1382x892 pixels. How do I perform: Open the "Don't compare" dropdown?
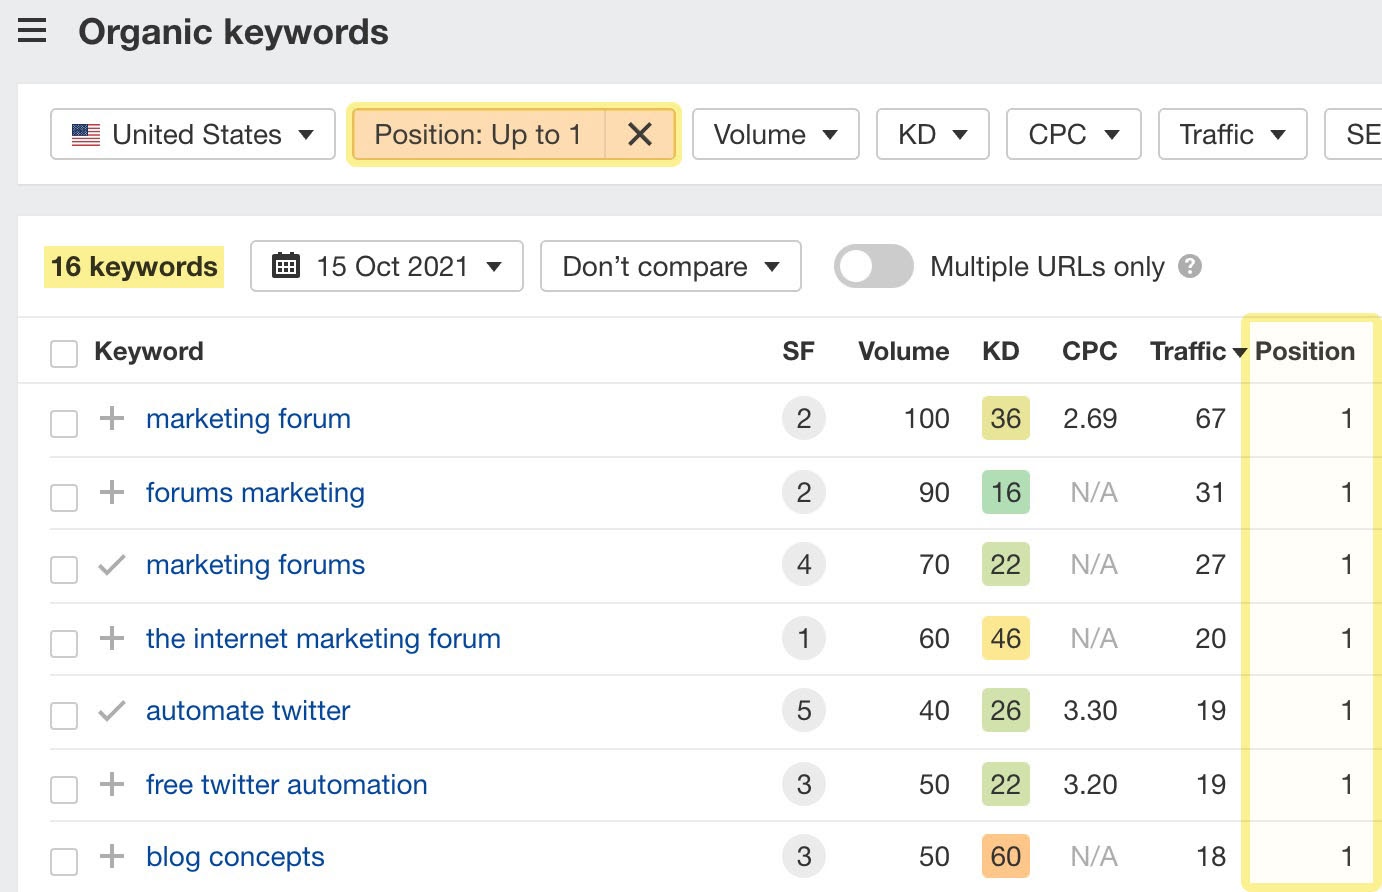tap(670, 266)
